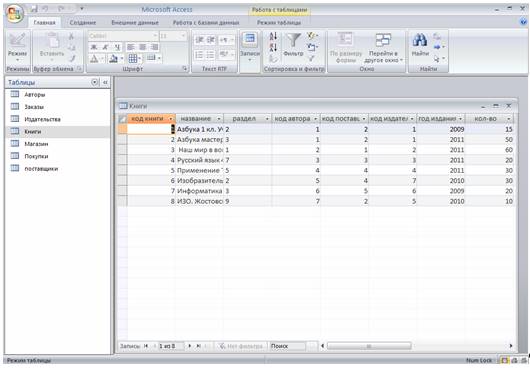
Task: Click the Режим view button
Action: (17, 47)
